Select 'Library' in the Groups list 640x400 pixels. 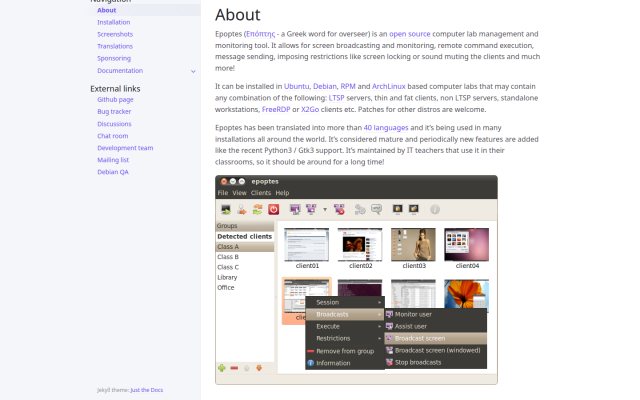pyautogui.click(x=227, y=277)
